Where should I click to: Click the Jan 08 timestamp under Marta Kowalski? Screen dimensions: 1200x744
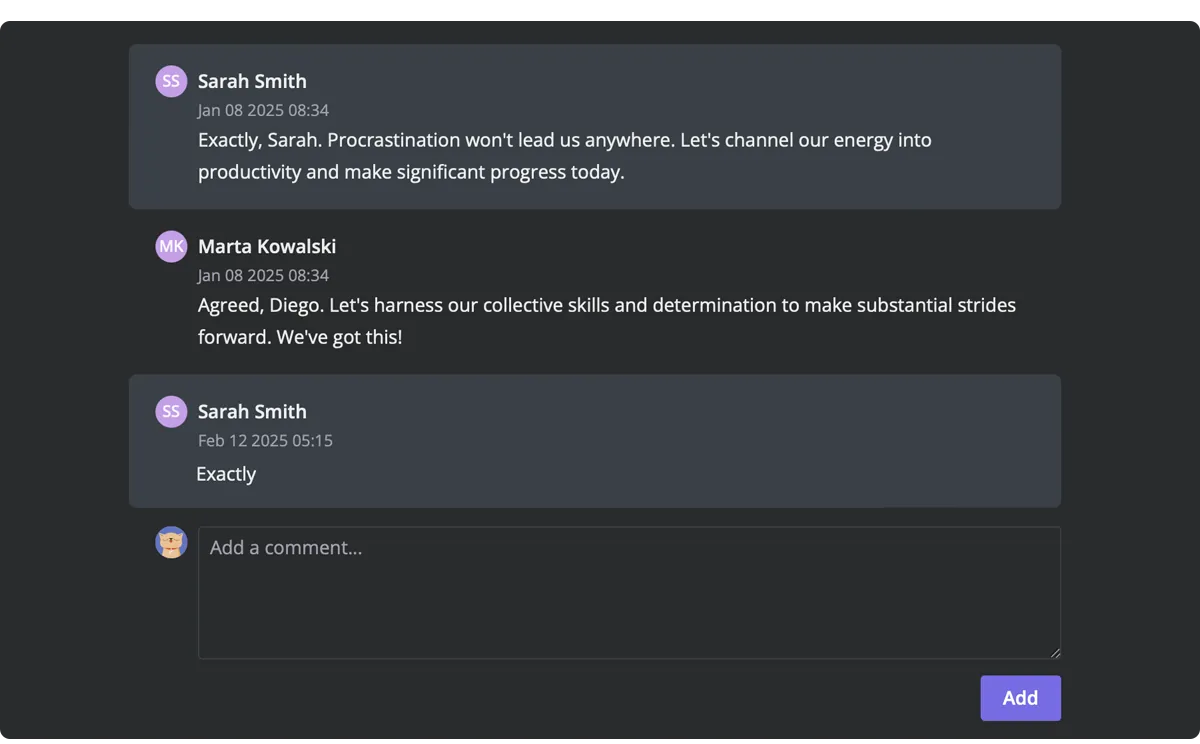click(263, 275)
